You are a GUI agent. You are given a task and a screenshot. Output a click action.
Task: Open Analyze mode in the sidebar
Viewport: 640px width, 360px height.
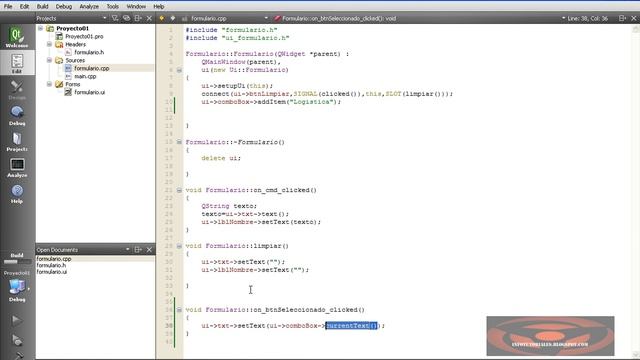coord(17,168)
